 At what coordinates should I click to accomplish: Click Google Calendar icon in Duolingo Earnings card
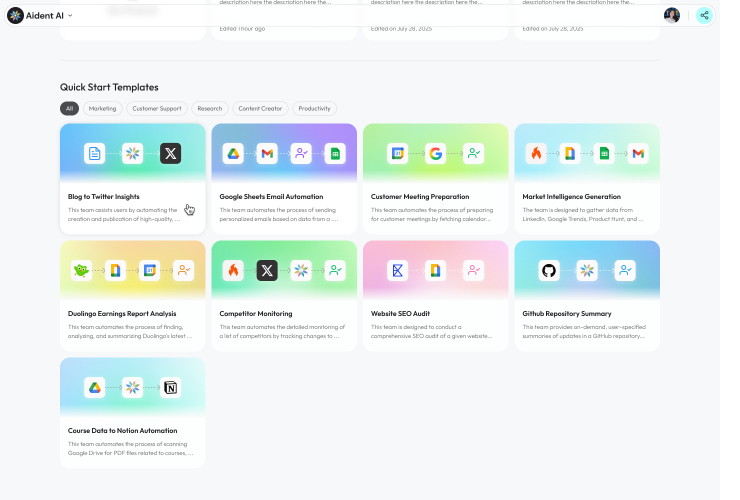click(150, 271)
